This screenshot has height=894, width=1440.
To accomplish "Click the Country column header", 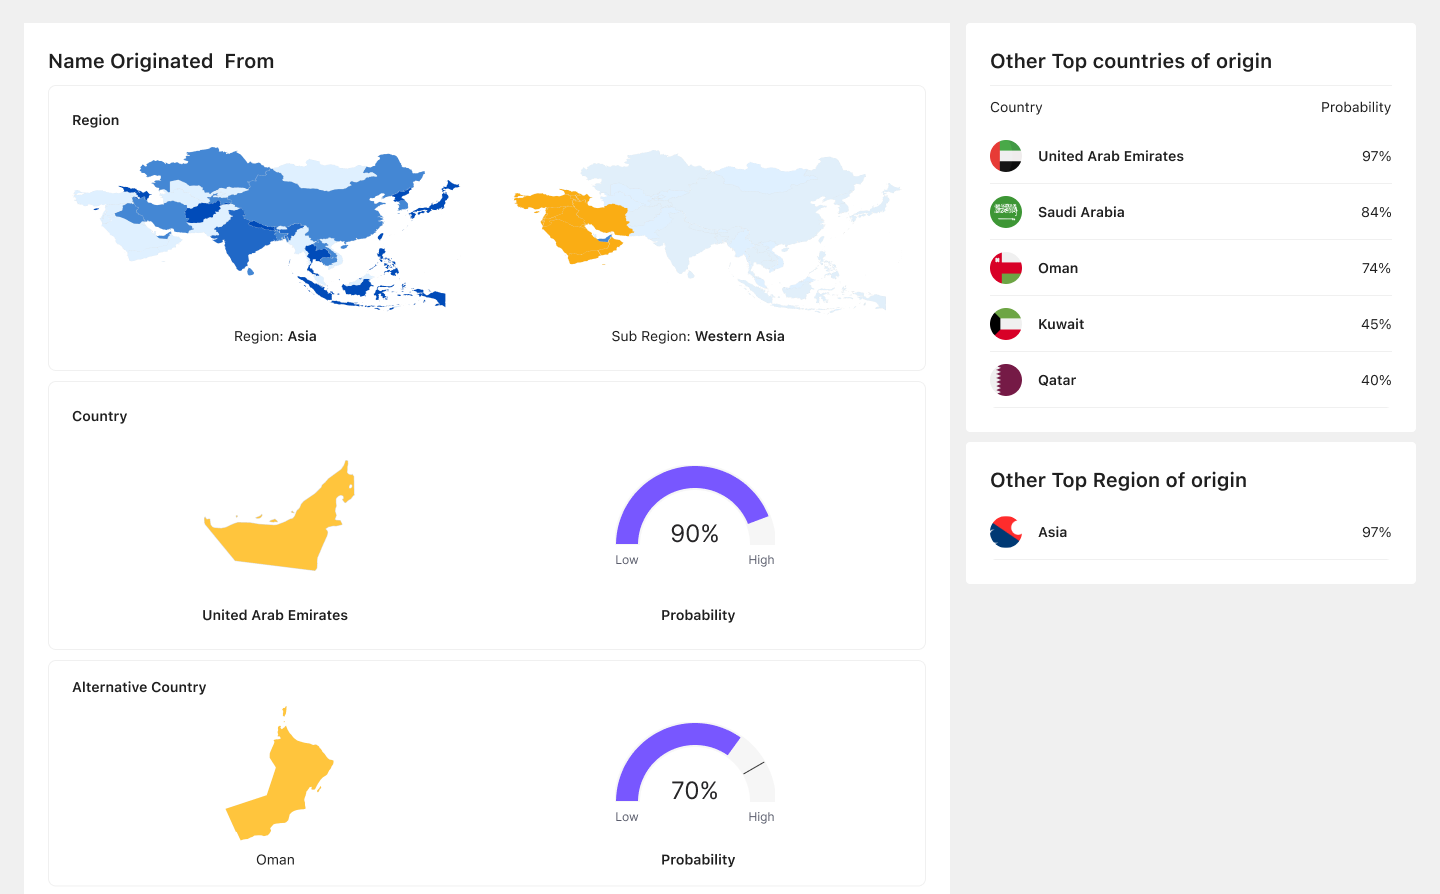I will [x=1016, y=107].
